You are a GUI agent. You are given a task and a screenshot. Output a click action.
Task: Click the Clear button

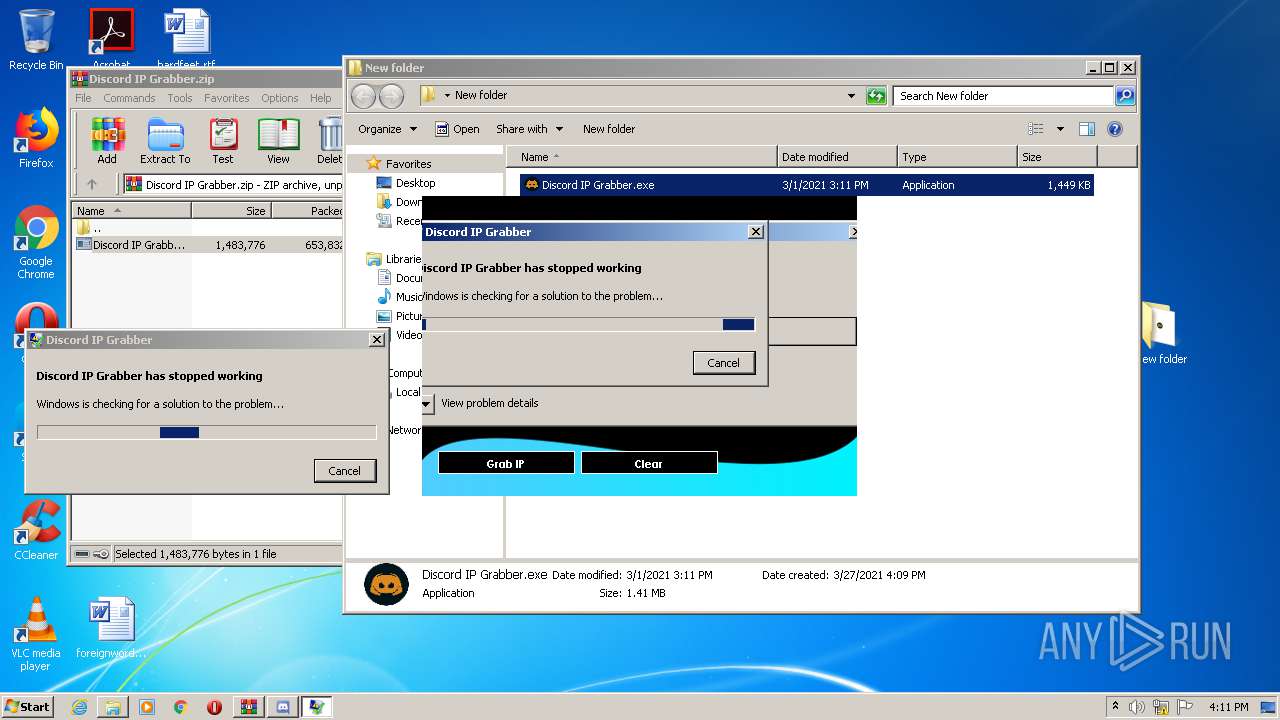pos(648,463)
